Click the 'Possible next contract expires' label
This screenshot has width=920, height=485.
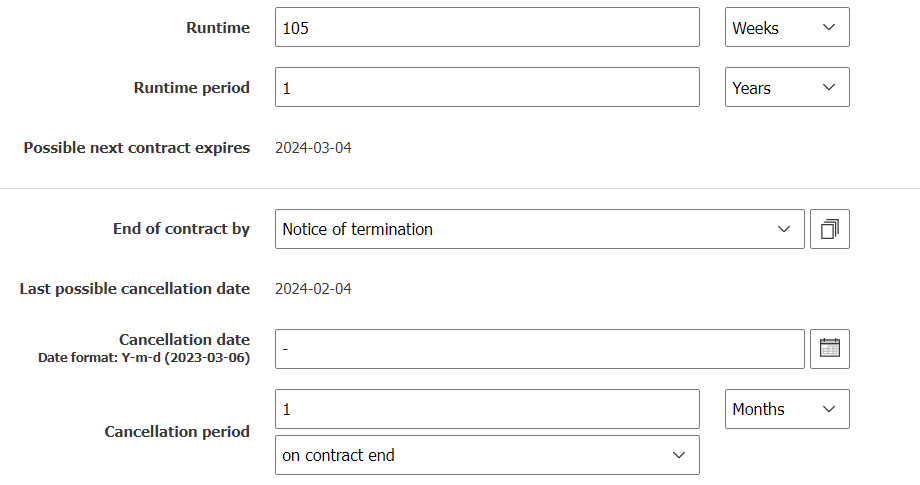tap(137, 148)
